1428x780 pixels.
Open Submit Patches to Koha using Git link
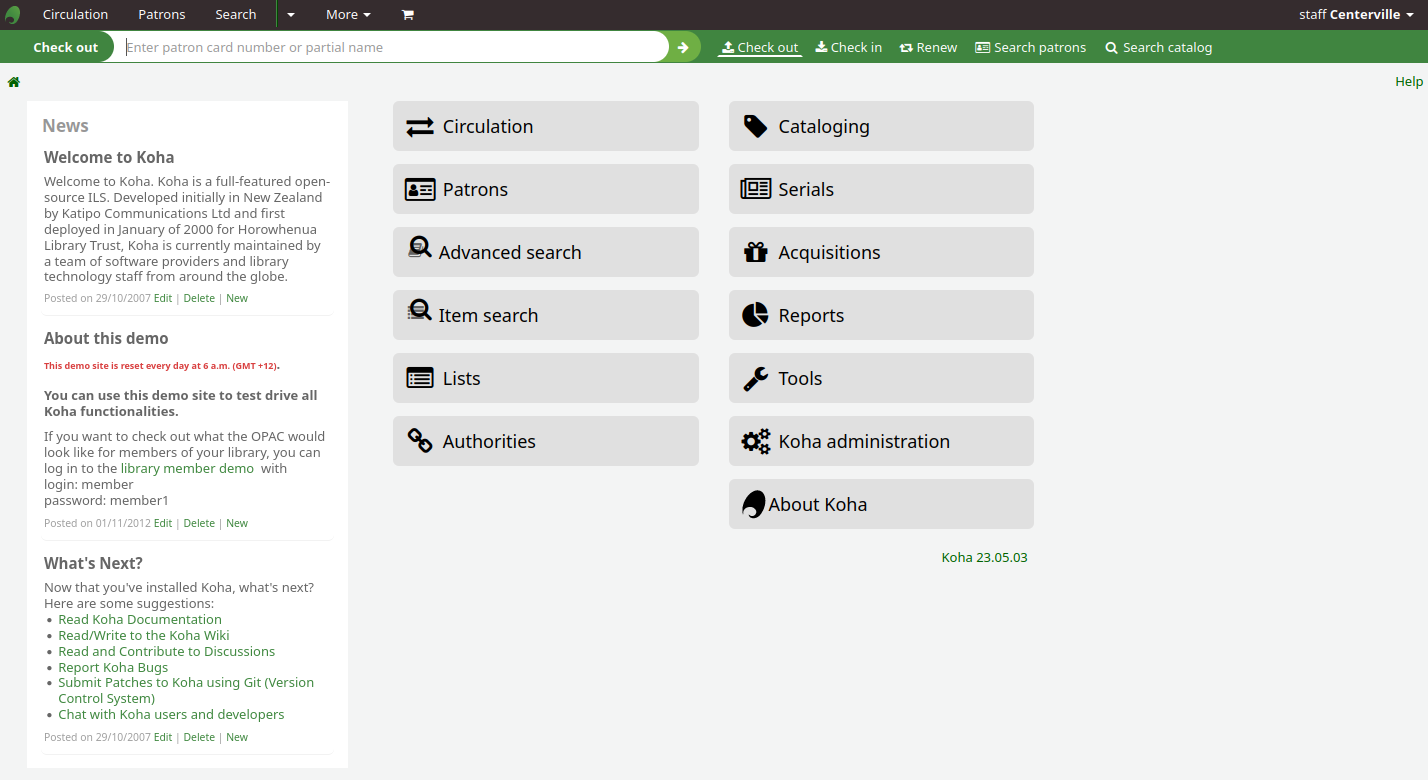(186, 690)
